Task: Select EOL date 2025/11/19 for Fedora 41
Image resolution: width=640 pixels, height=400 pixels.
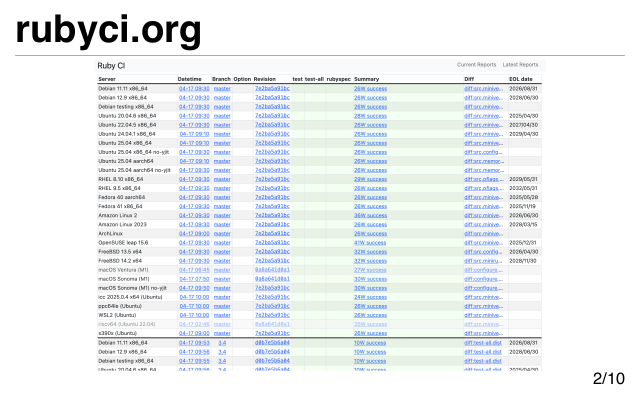Action: (523, 207)
